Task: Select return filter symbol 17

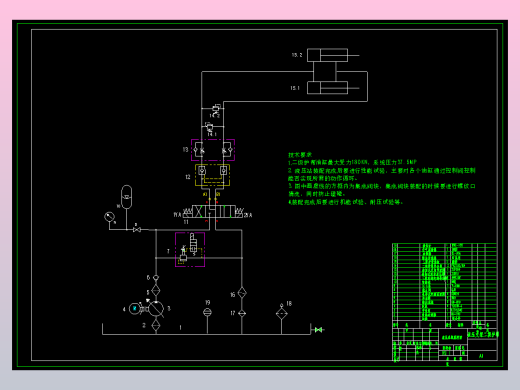Action: 242,313
